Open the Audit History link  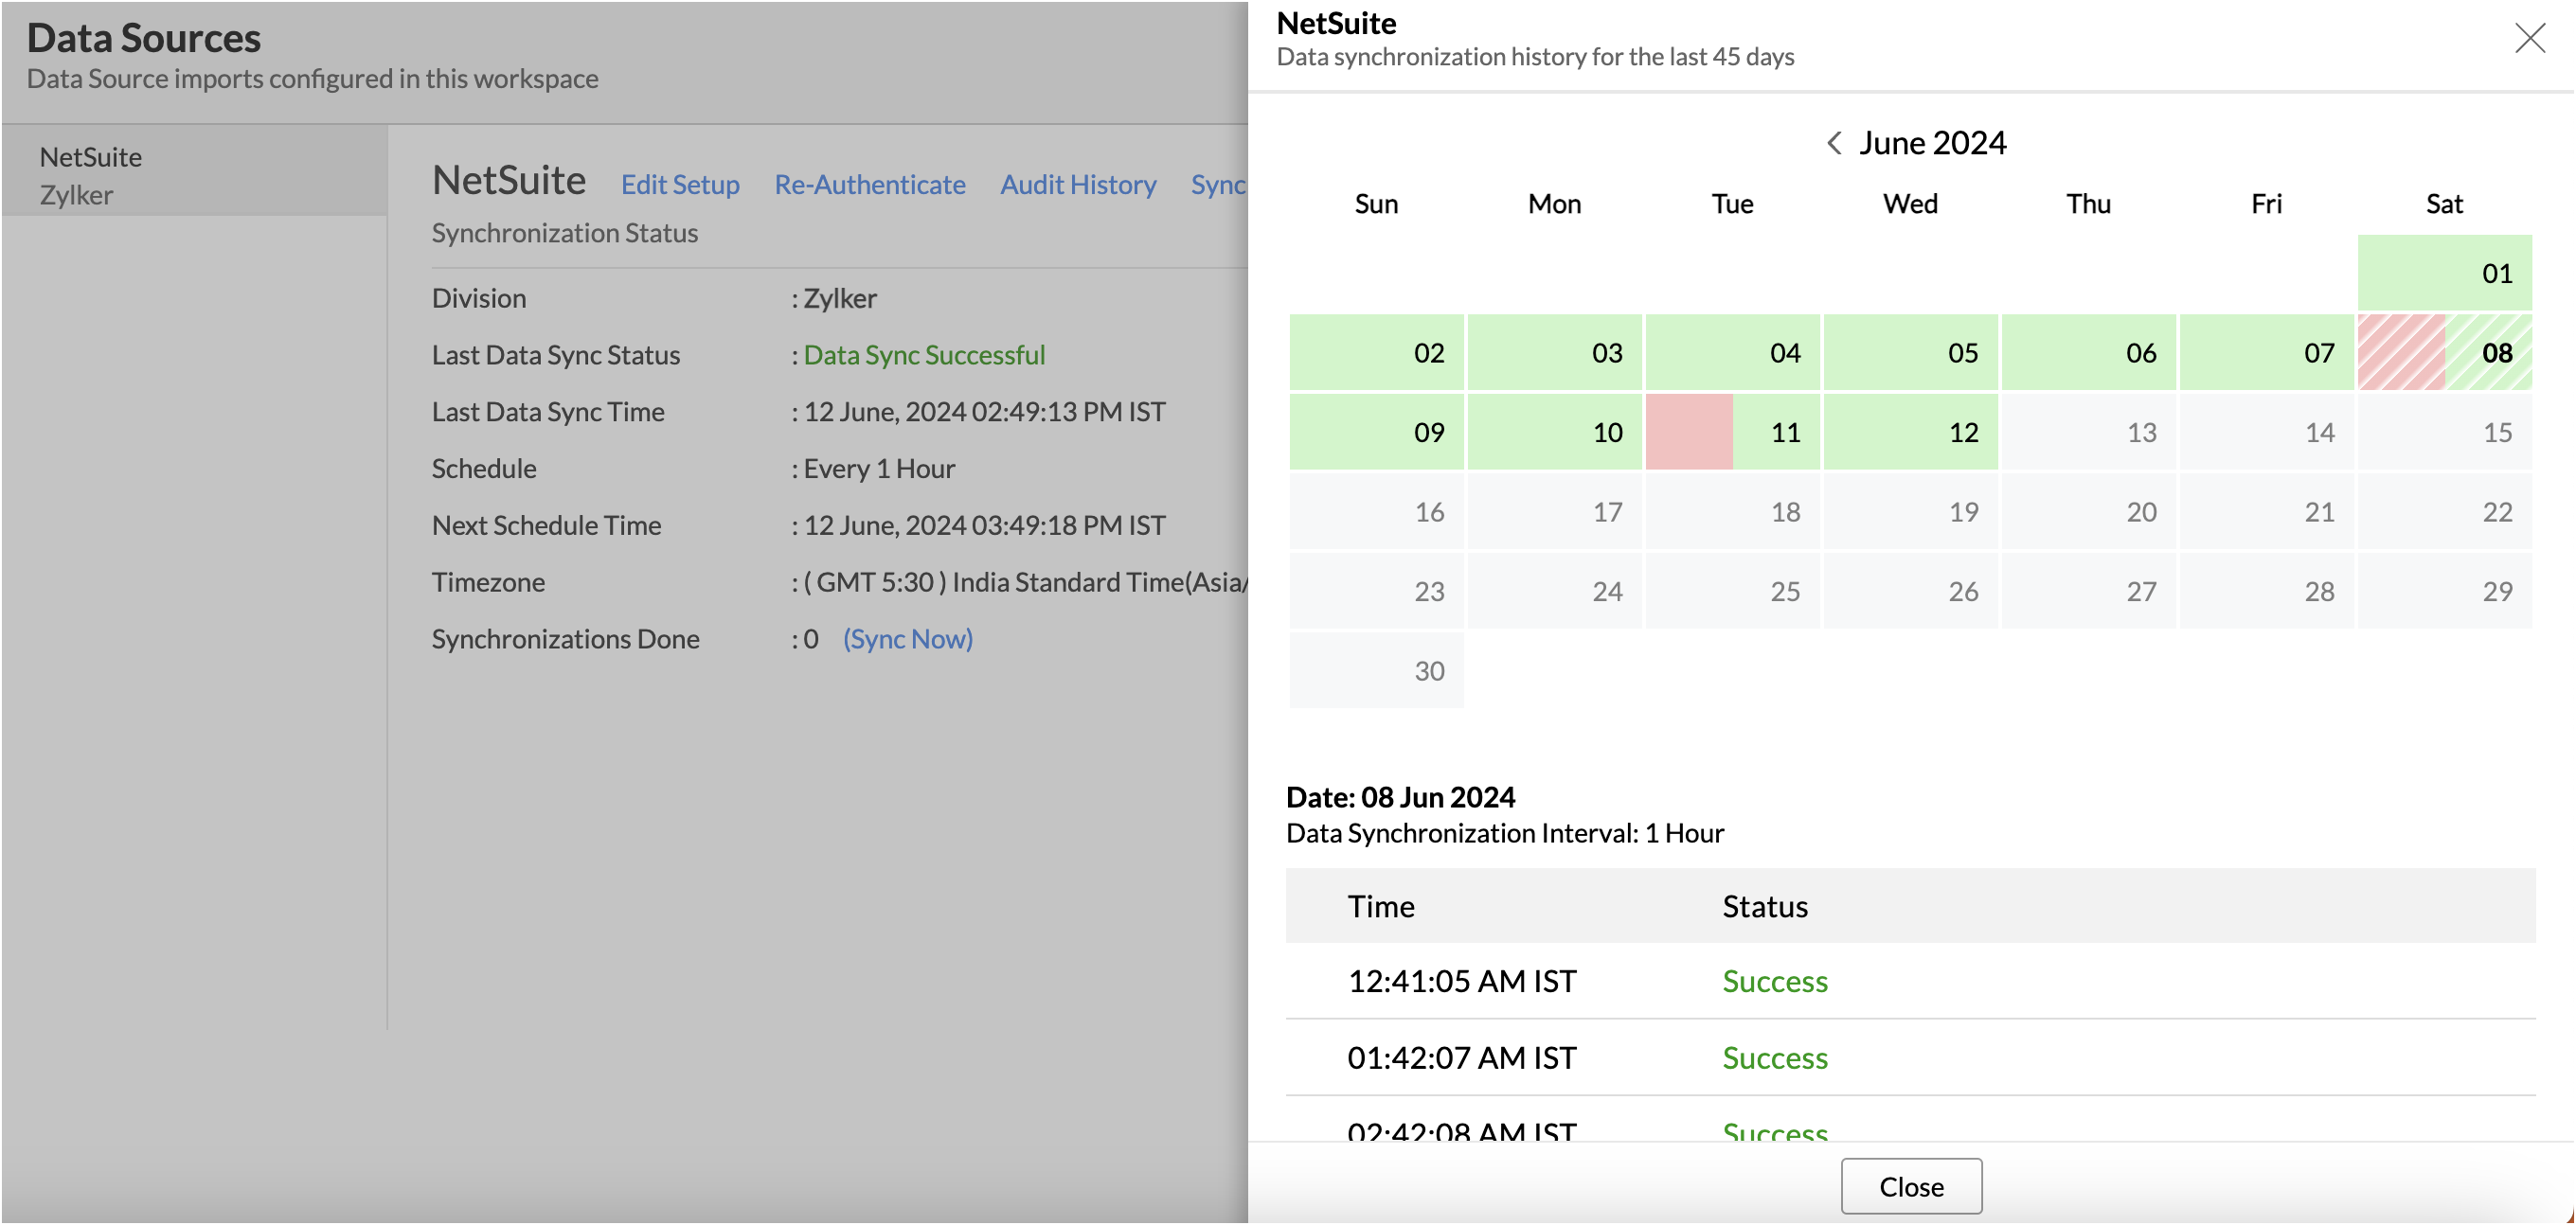pyautogui.click(x=1078, y=184)
